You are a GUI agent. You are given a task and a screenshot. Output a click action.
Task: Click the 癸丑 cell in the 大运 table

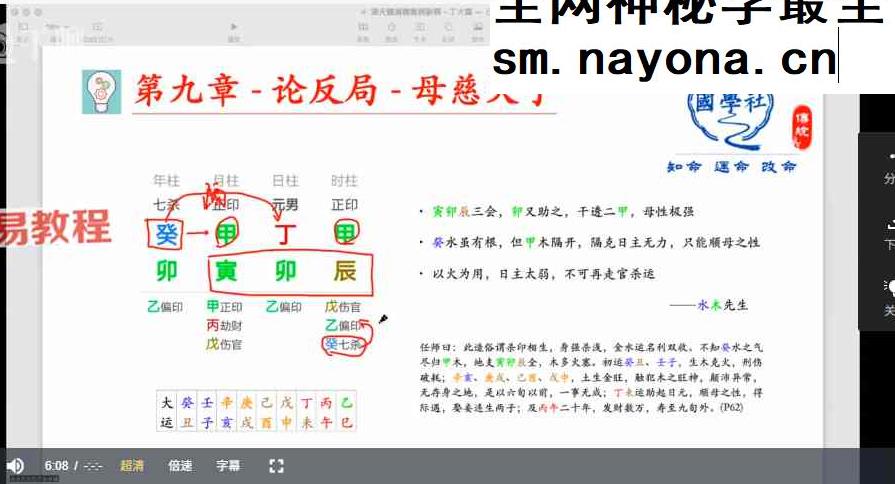pos(187,412)
